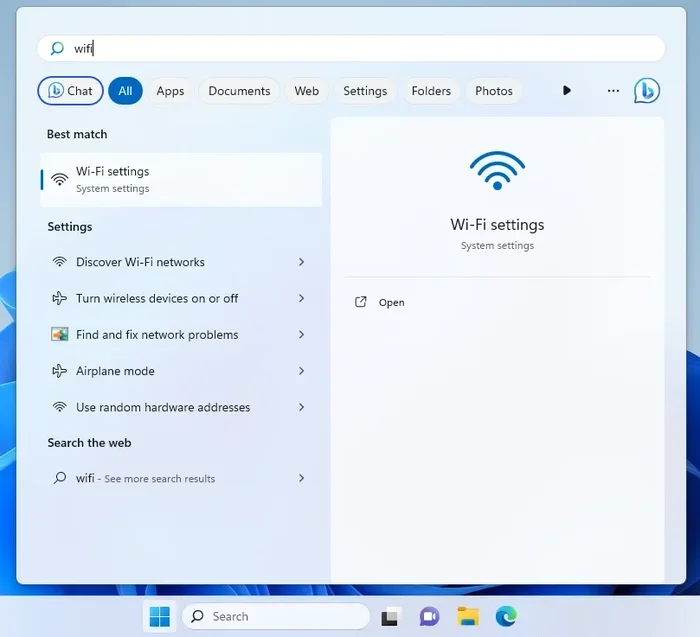The width and height of the screenshot is (700, 637).
Task: Click the taskbar Search box
Action: click(276, 616)
